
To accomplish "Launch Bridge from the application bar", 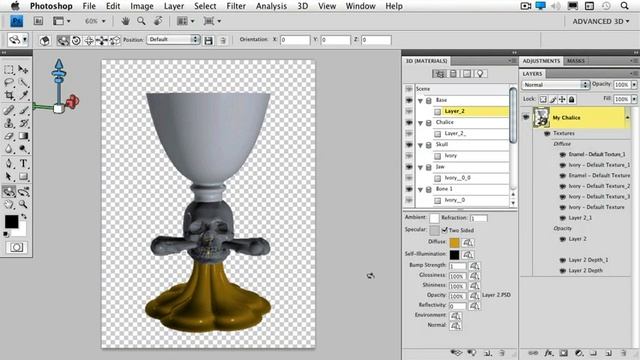I will pyautogui.click(x=38, y=21).
